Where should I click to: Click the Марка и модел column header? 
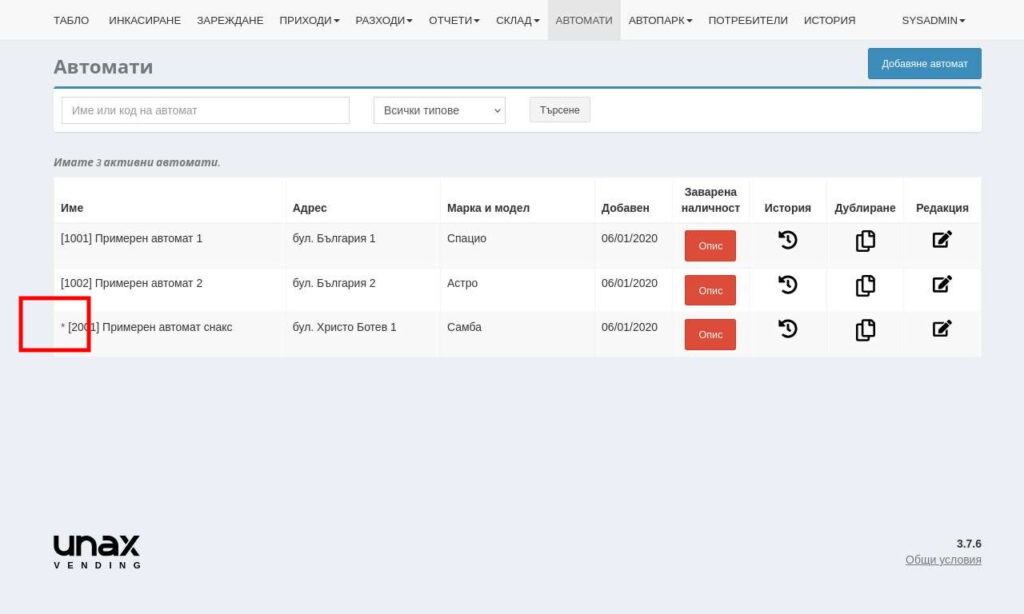[488, 208]
